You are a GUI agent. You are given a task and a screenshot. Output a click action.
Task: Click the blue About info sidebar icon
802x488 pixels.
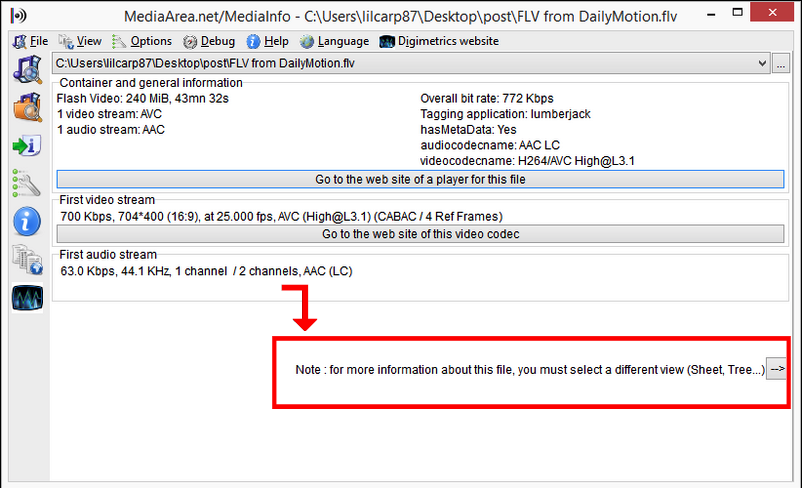pos(27,221)
